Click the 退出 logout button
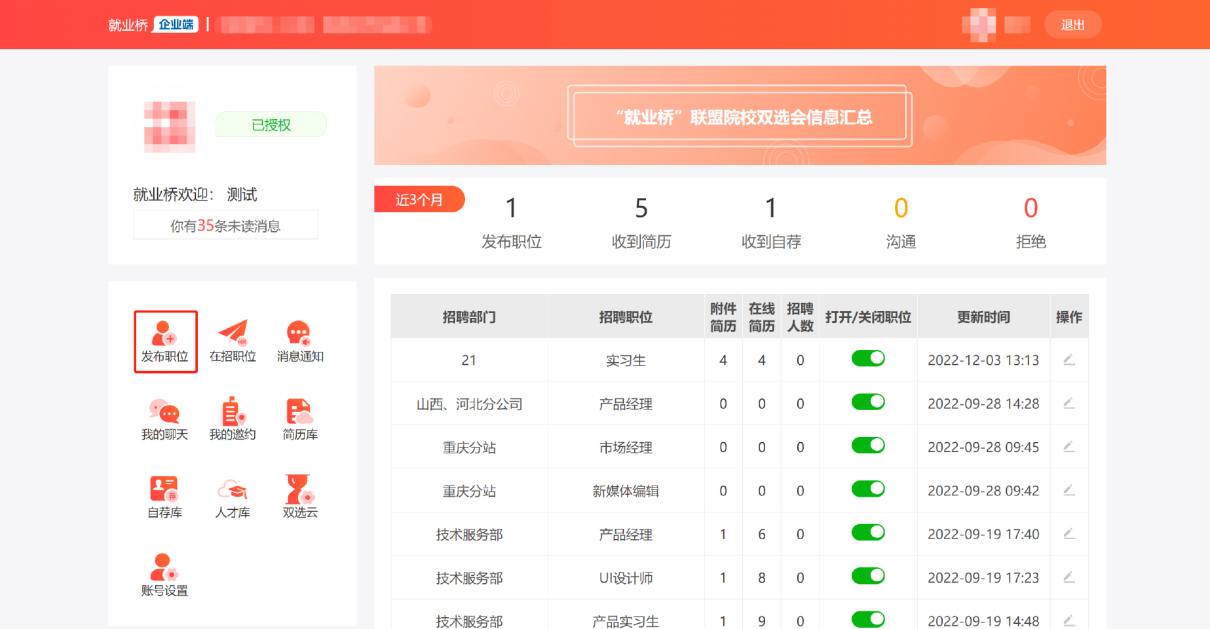This screenshot has width=1210, height=629. 1073,25
